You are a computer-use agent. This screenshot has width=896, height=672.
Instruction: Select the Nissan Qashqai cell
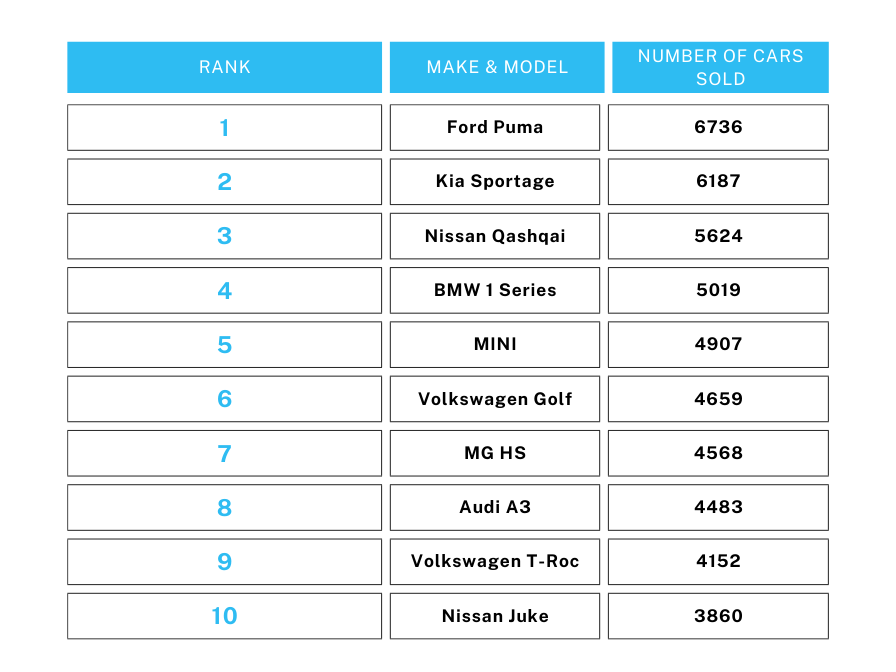pyautogui.click(x=495, y=236)
